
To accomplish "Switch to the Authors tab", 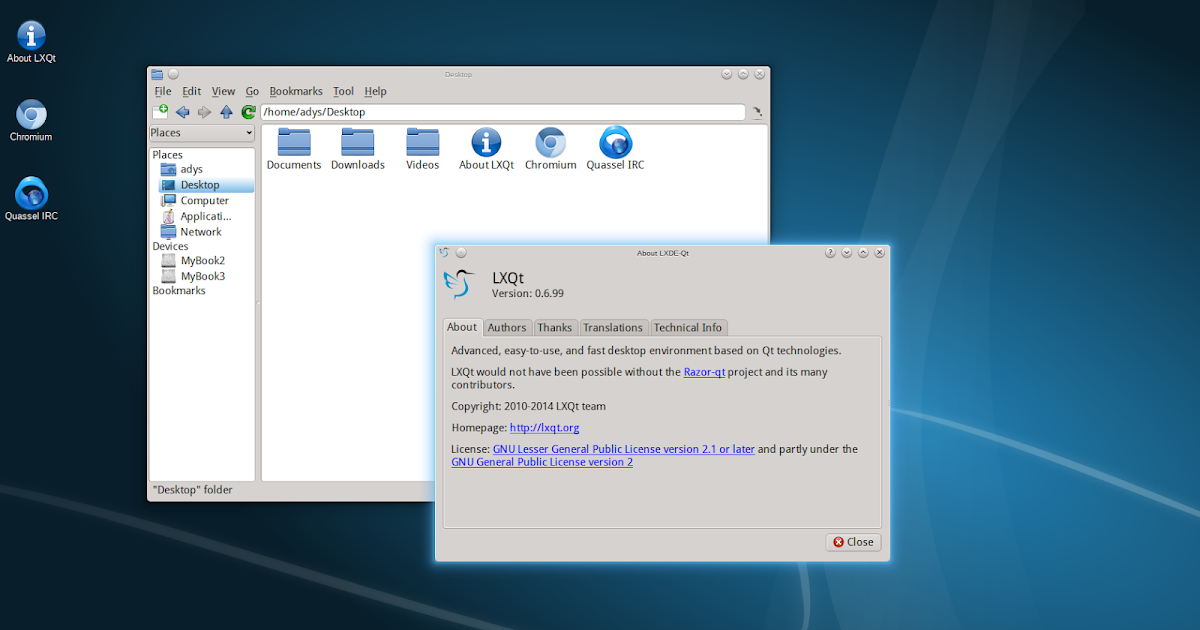I will pyautogui.click(x=507, y=328).
